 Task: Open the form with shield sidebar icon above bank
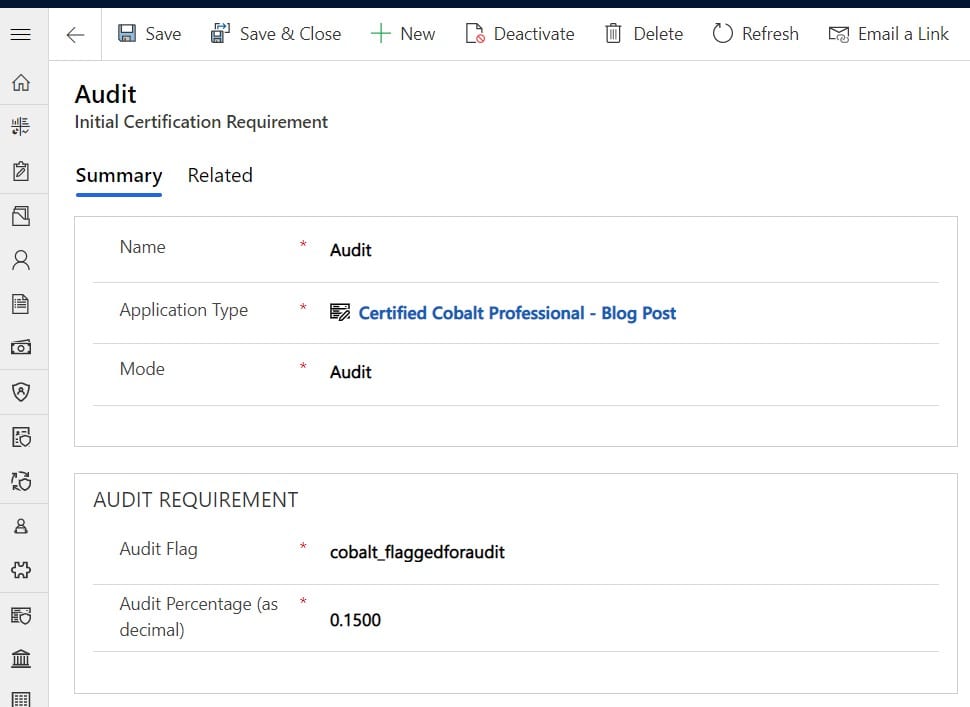pyautogui.click(x=21, y=615)
